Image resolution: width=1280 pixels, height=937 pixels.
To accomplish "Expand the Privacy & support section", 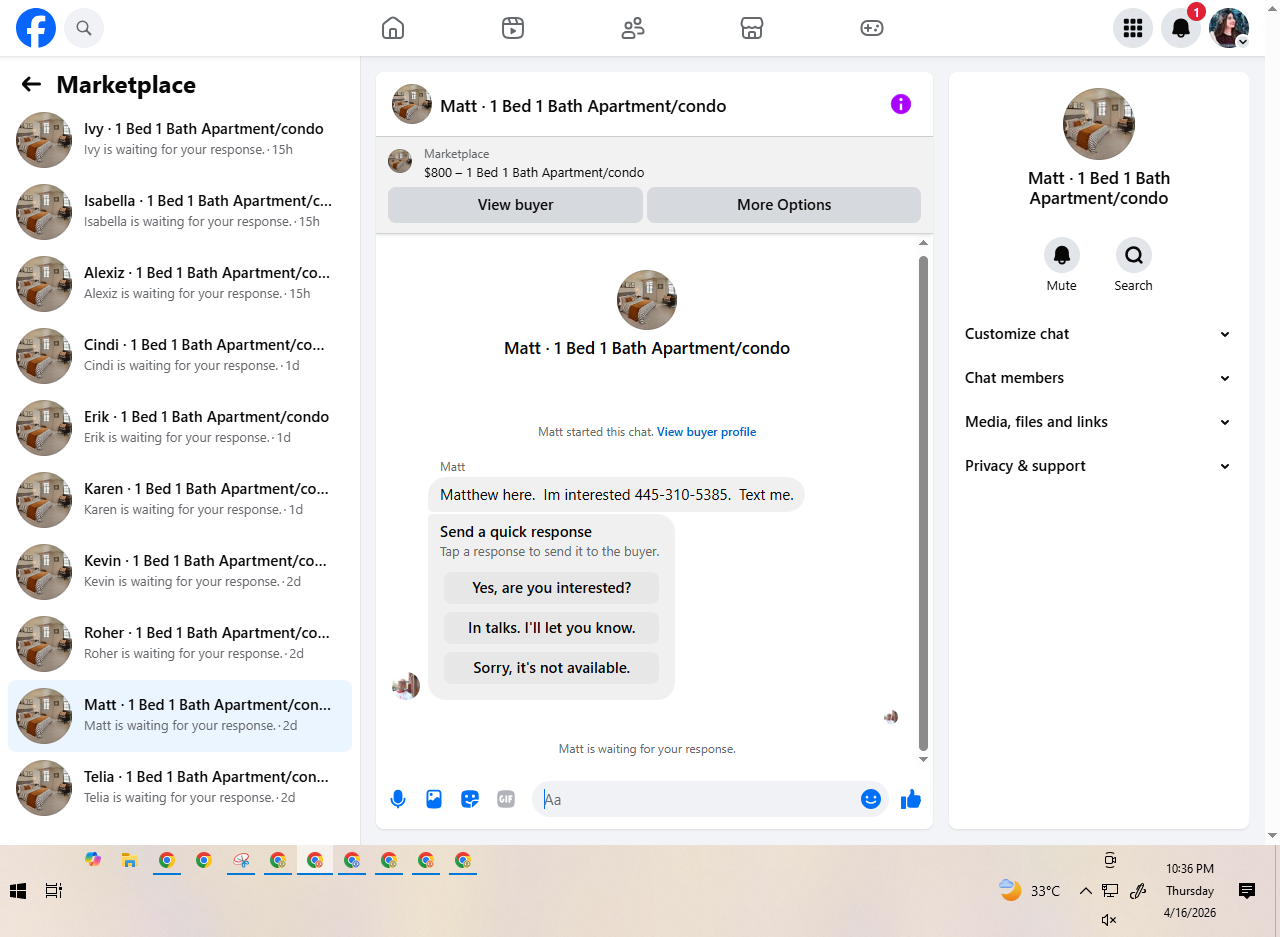I will [1098, 466].
